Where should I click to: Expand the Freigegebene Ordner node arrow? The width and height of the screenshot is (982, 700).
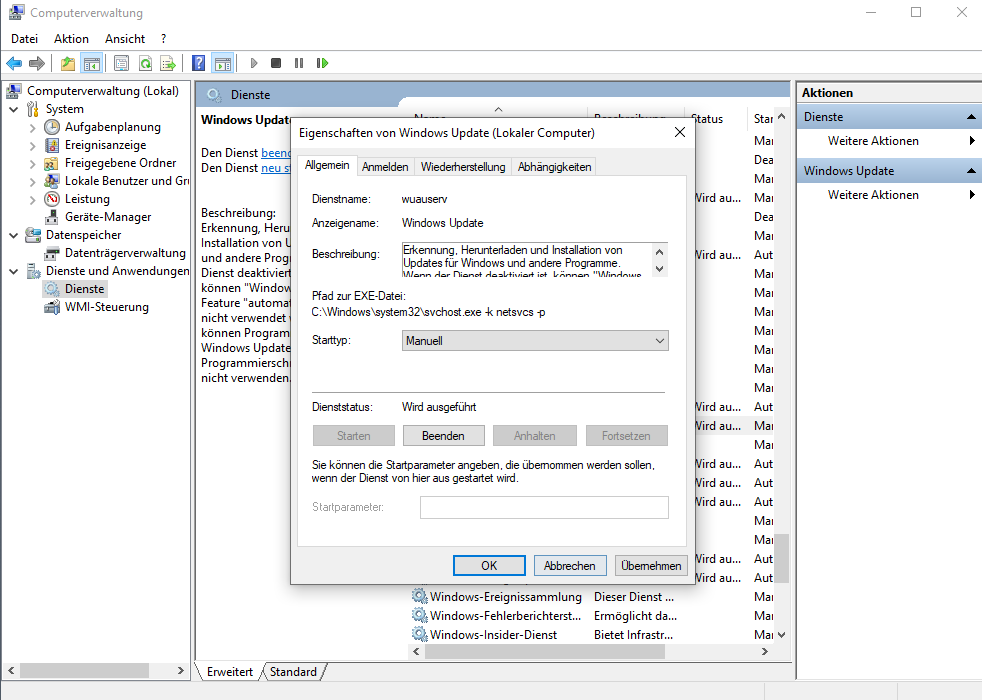point(33,164)
